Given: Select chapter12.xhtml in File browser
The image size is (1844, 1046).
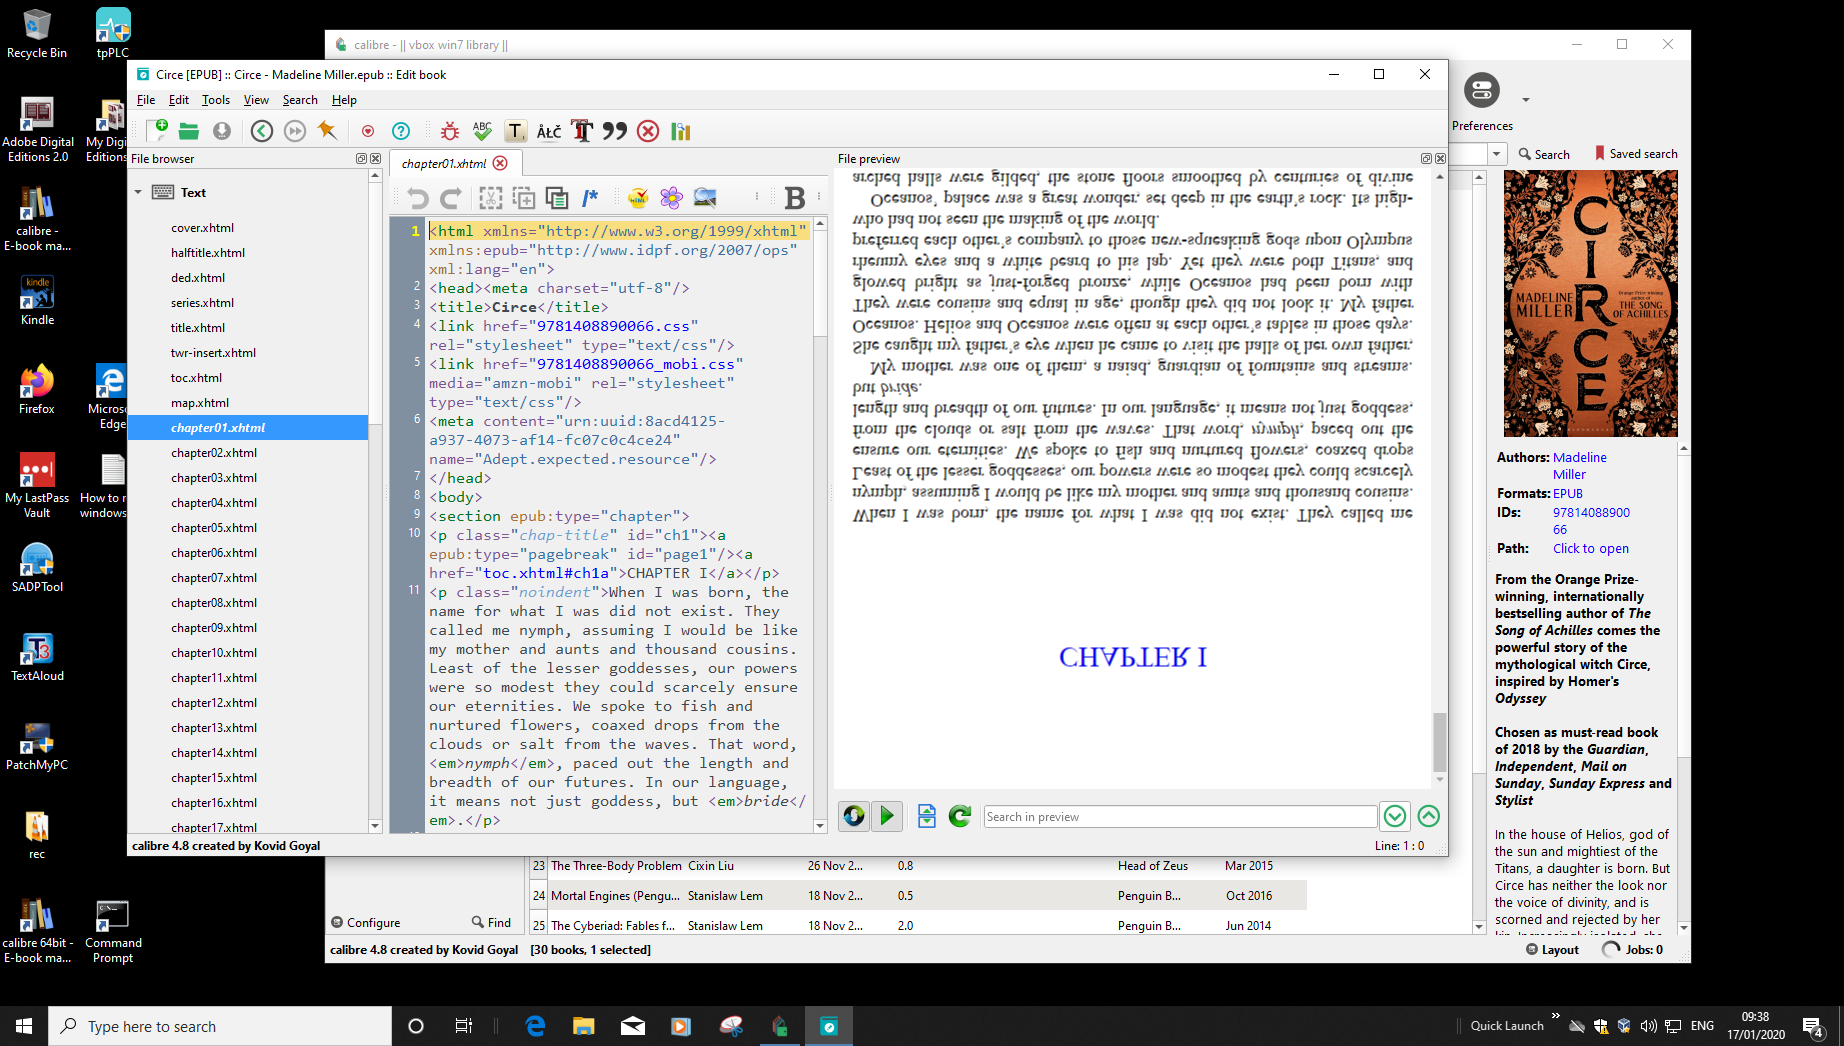Looking at the screenshot, I should tap(214, 703).
